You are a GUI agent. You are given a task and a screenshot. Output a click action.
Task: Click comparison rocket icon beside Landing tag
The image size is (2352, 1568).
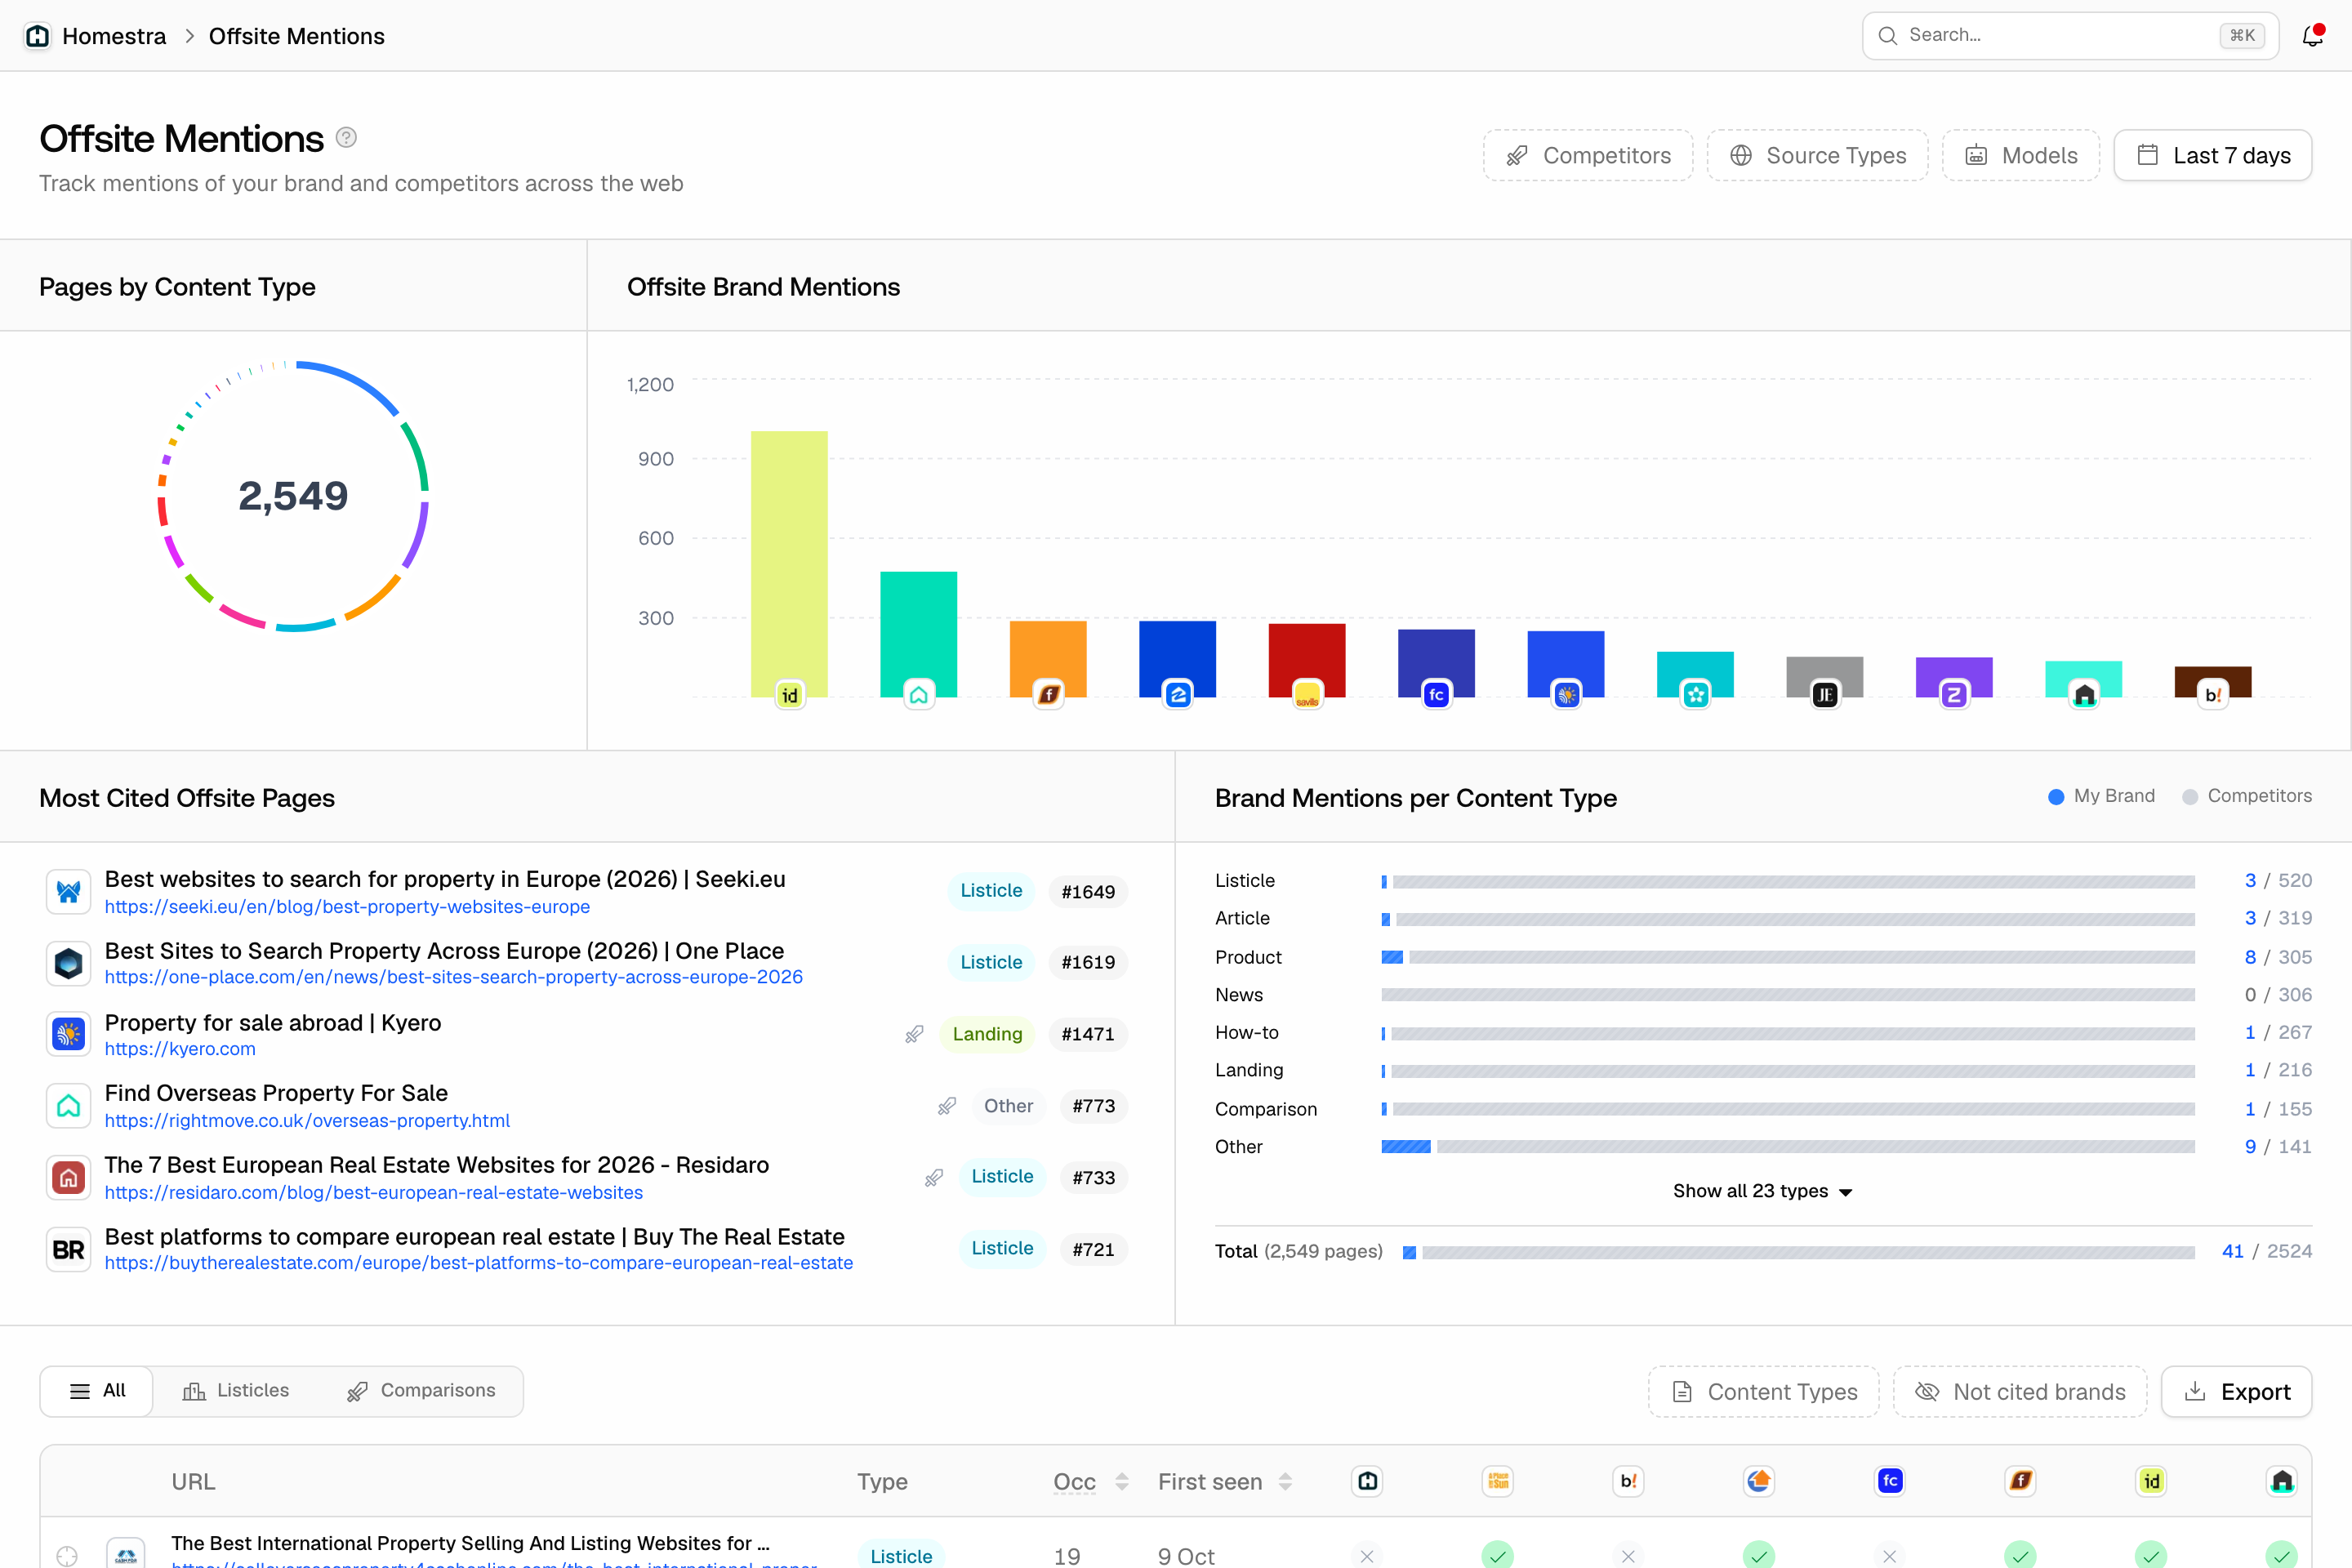click(914, 1034)
